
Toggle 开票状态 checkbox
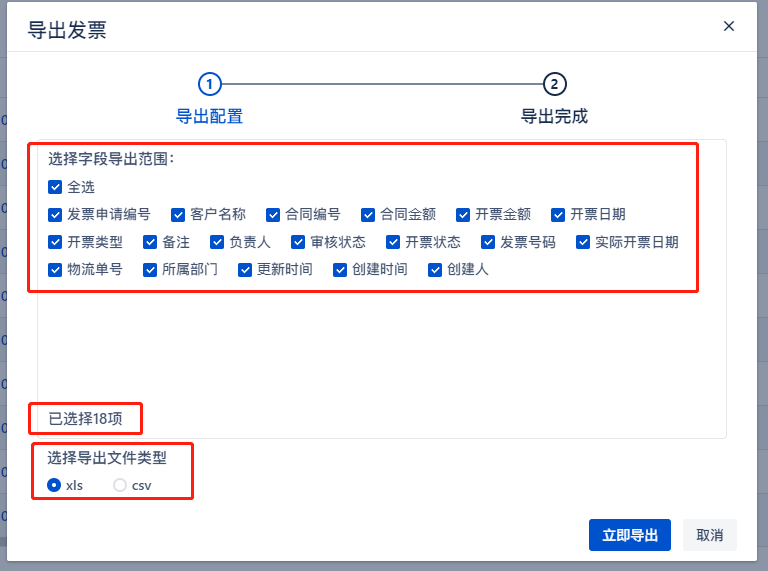tap(393, 242)
